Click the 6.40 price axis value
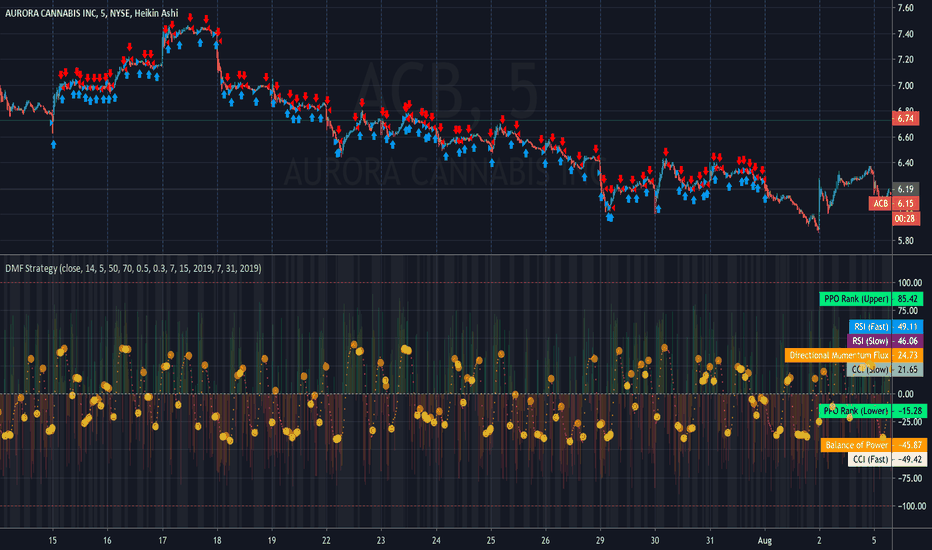This screenshot has height=550, width=932. 905,162
